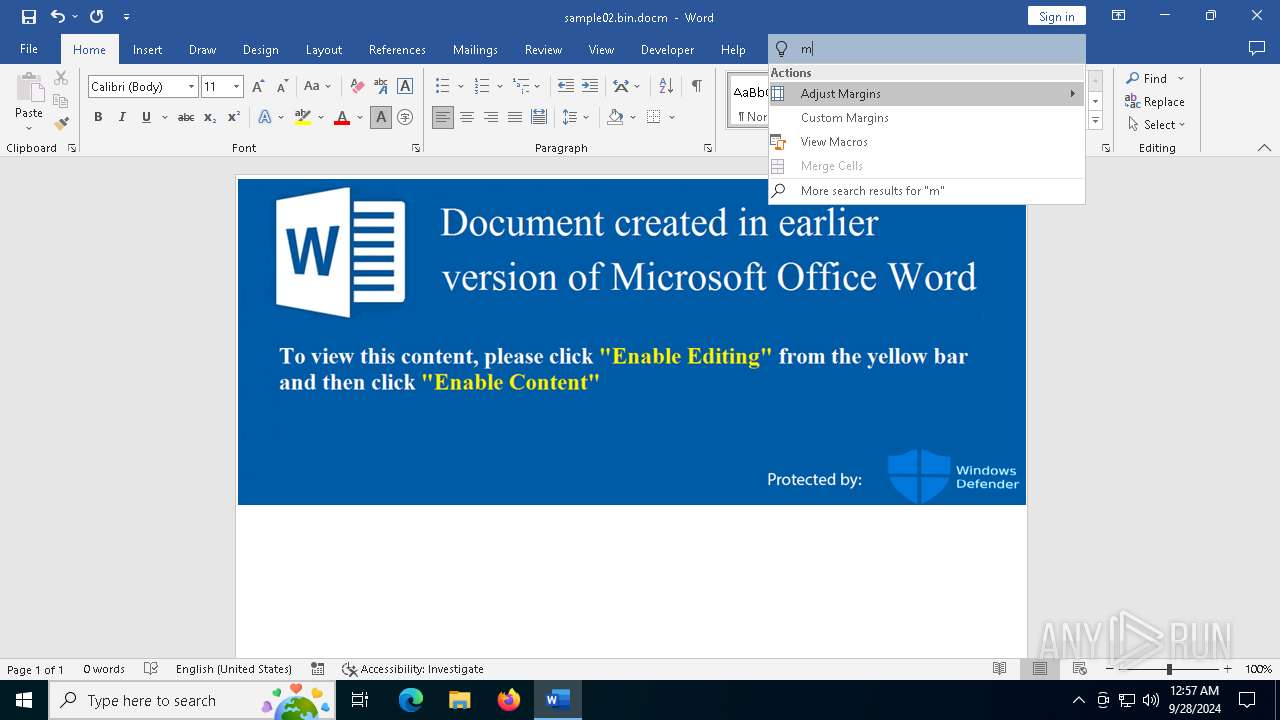
Task: Toggle Superscript formatting
Action: tap(234, 117)
